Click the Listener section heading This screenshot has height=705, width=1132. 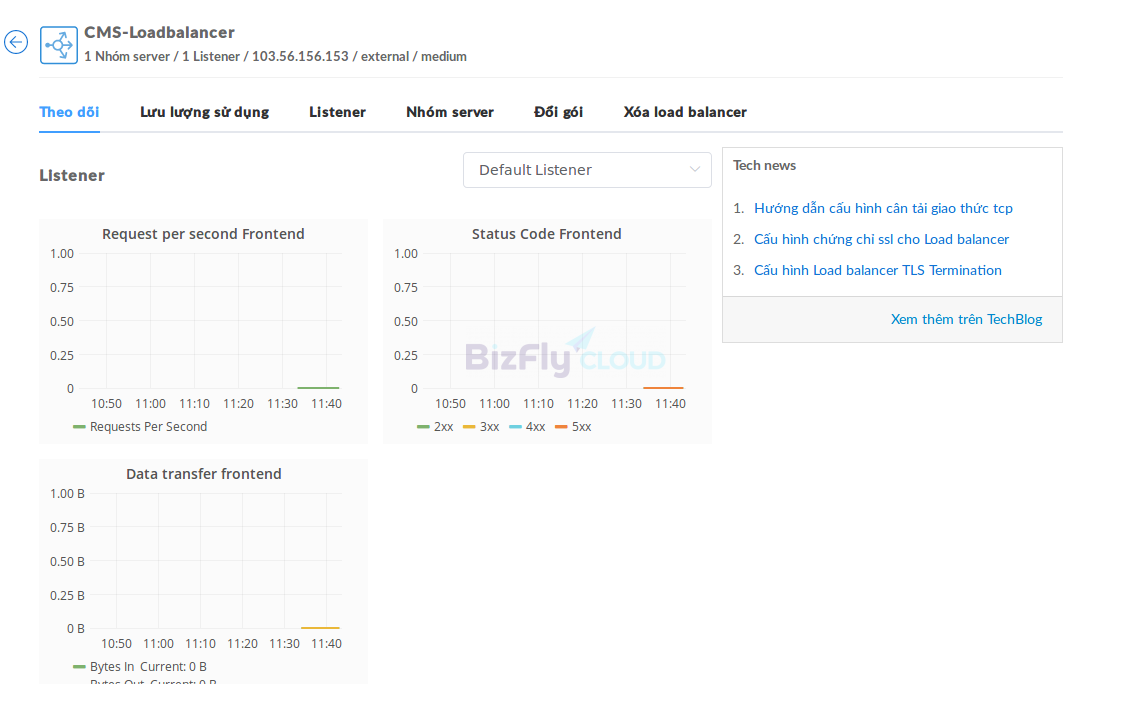[72, 175]
